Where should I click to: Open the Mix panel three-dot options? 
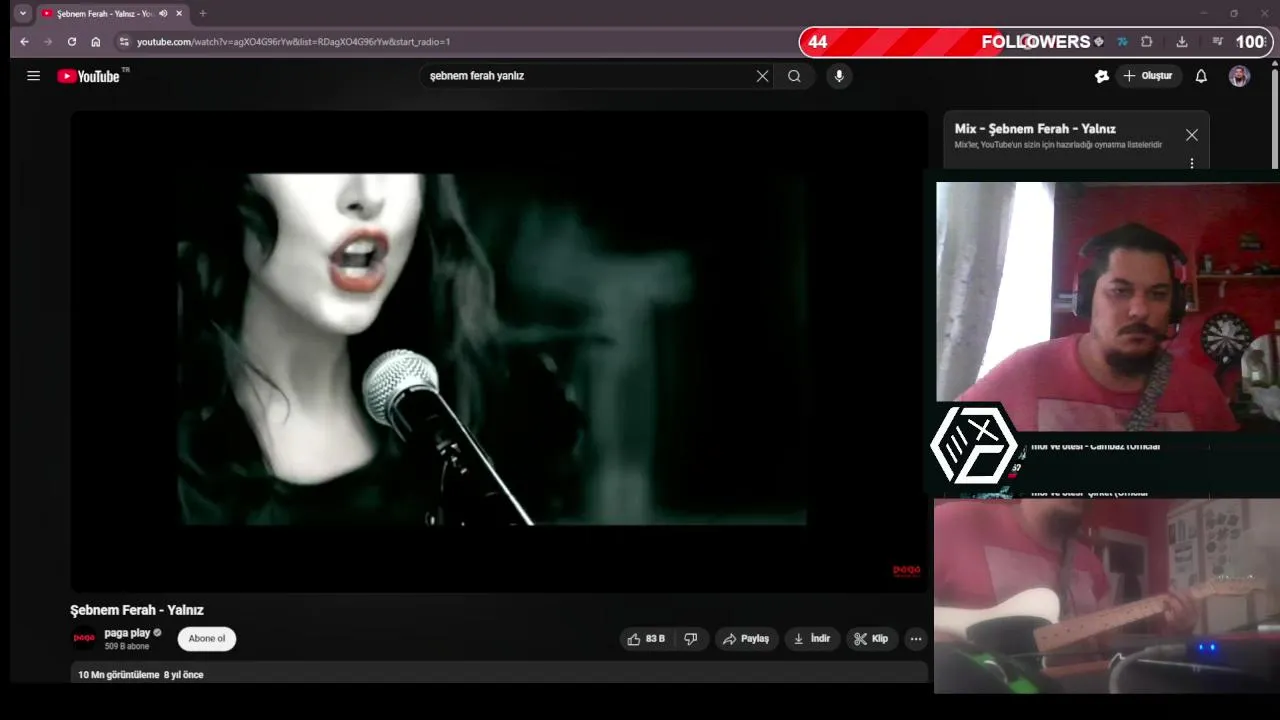(x=1191, y=163)
